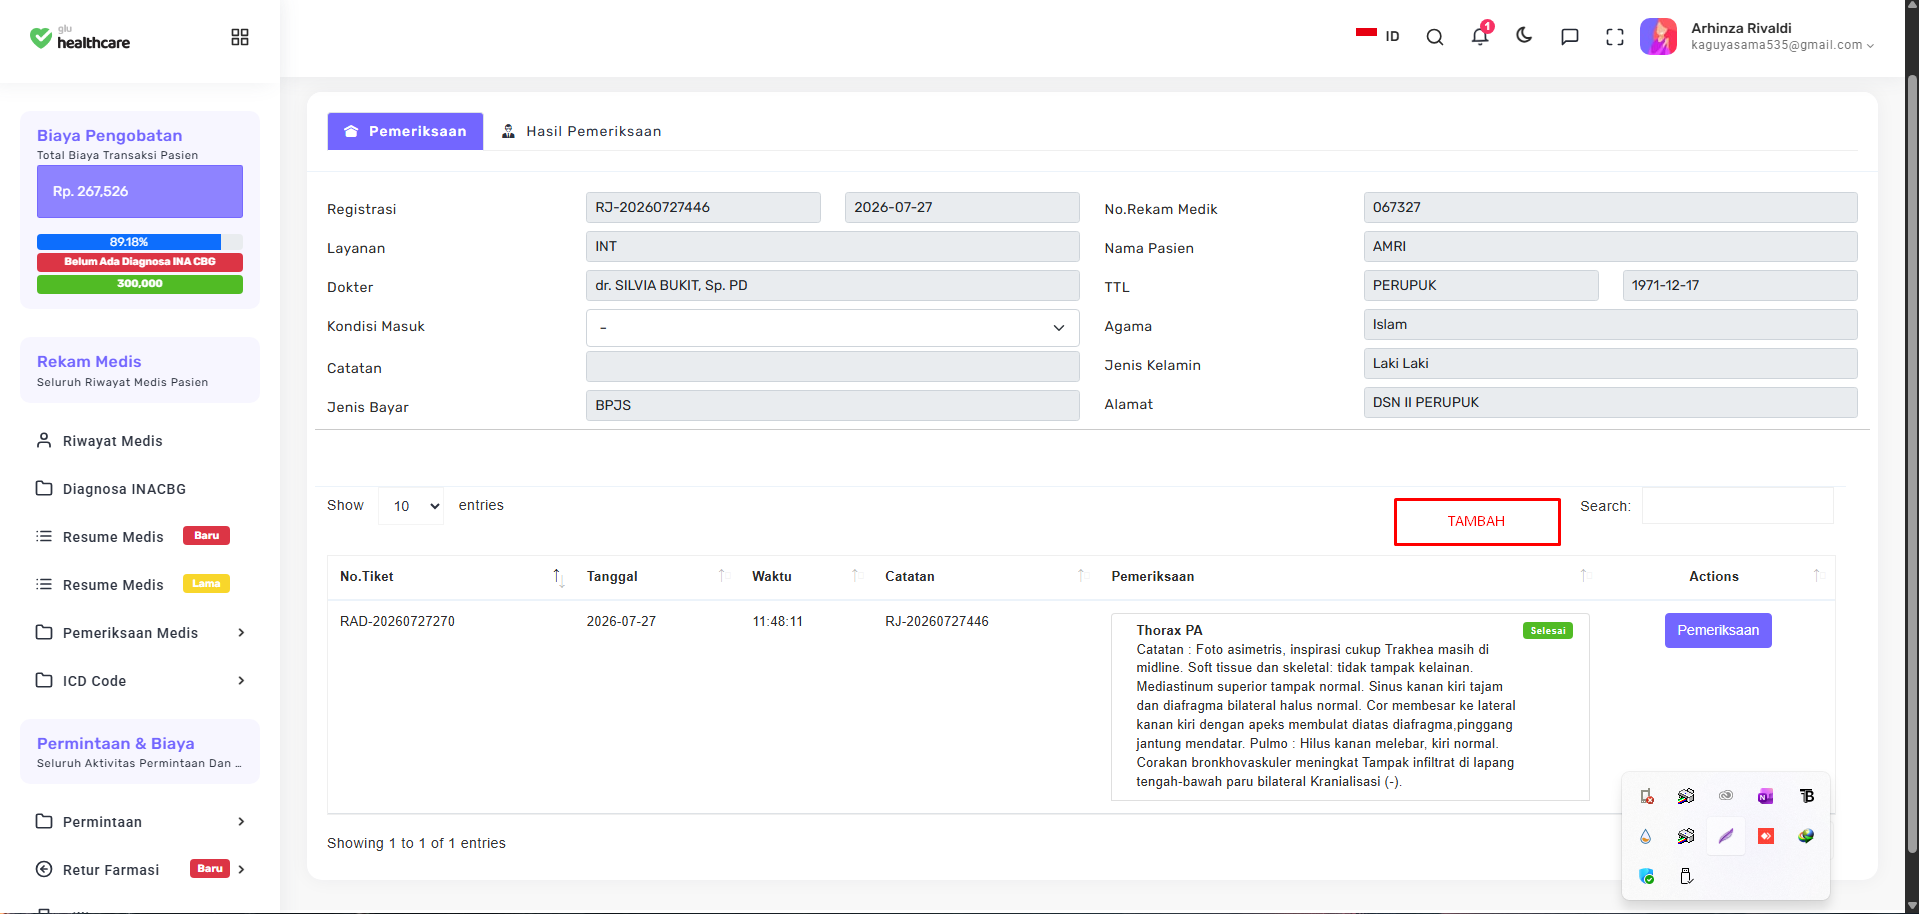This screenshot has width=1919, height=914.
Task: Click the search magnifier icon in header
Action: pyautogui.click(x=1435, y=37)
